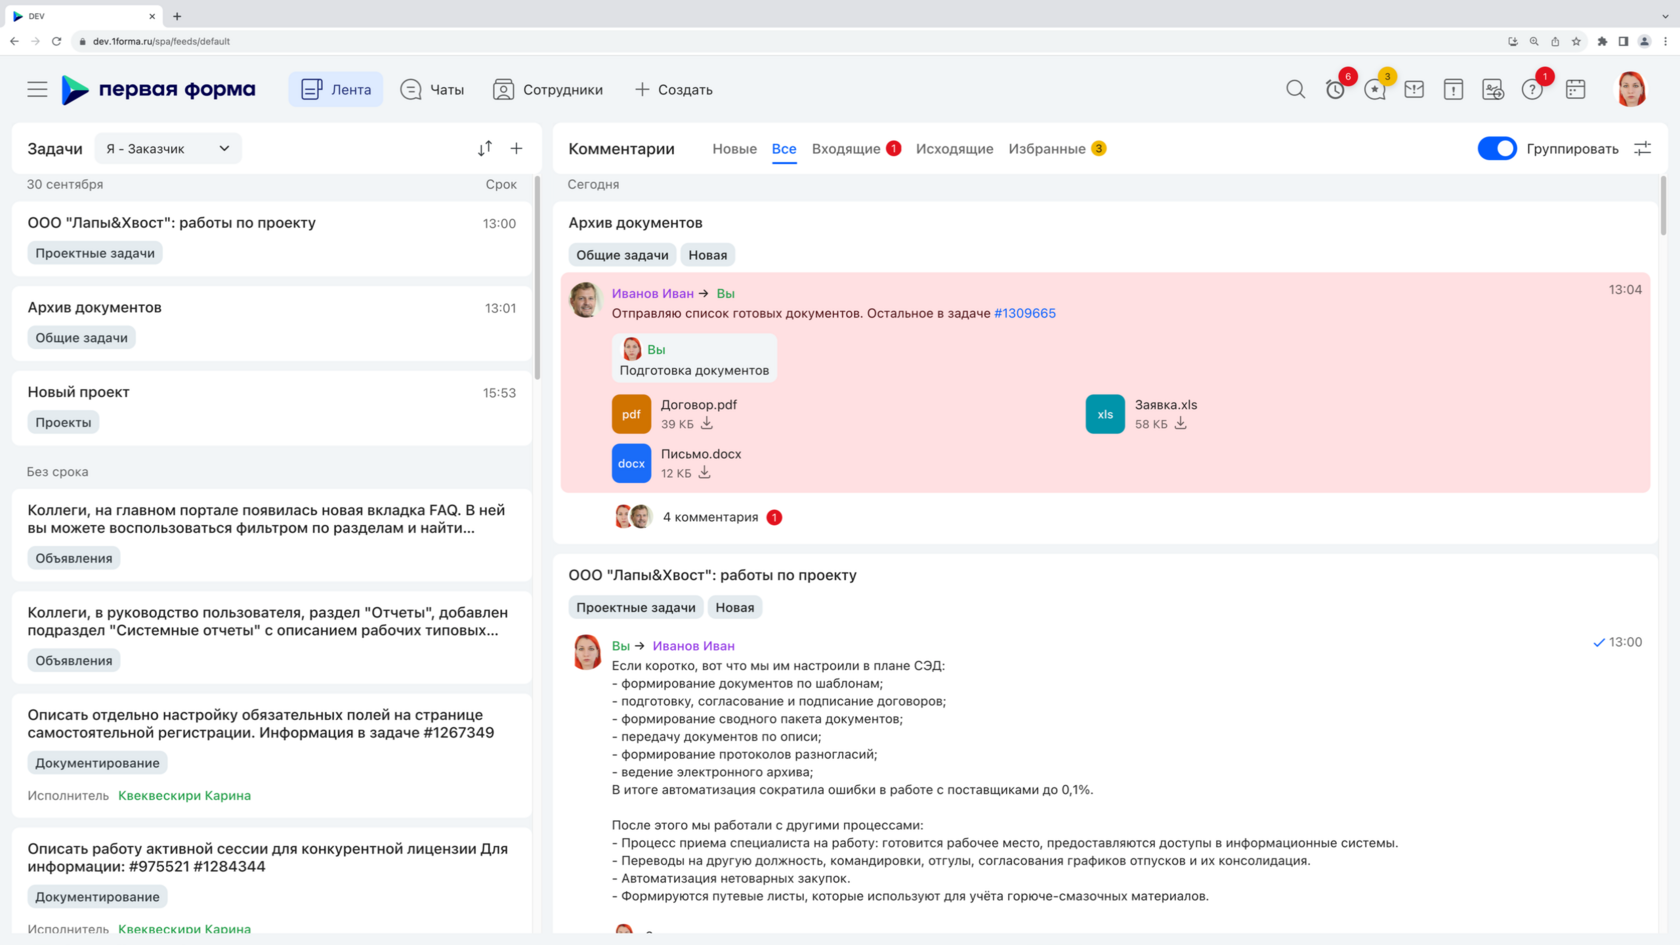The width and height of the screenshot is (1680, 945).
Task: Open the Чаты section
Action: 432,89
